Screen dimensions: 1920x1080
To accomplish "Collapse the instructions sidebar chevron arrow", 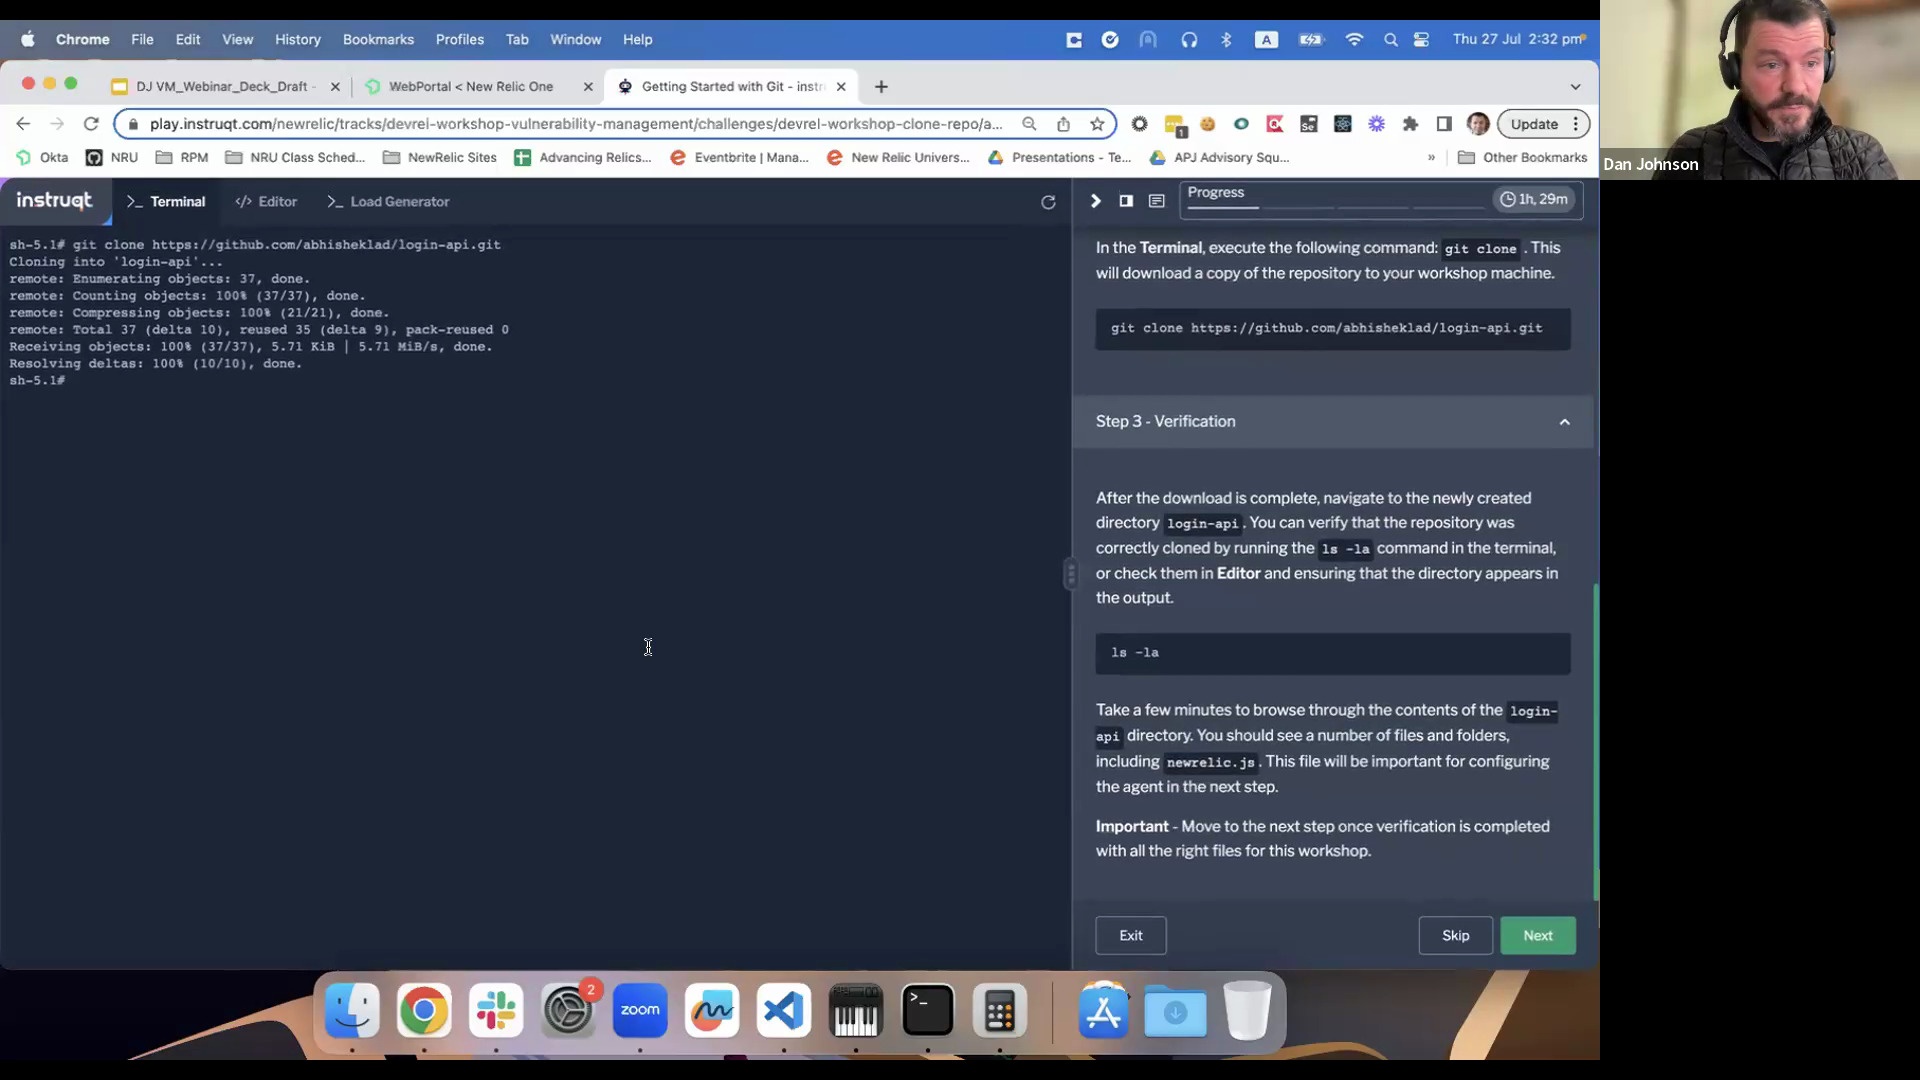I will tap(1095, 201).
